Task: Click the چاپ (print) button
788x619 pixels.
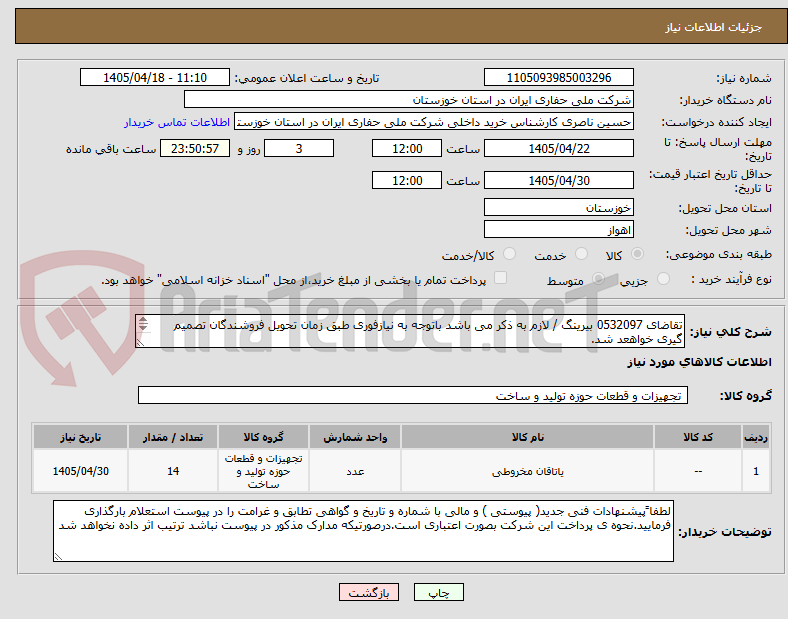Action: (x=438, y=592)
